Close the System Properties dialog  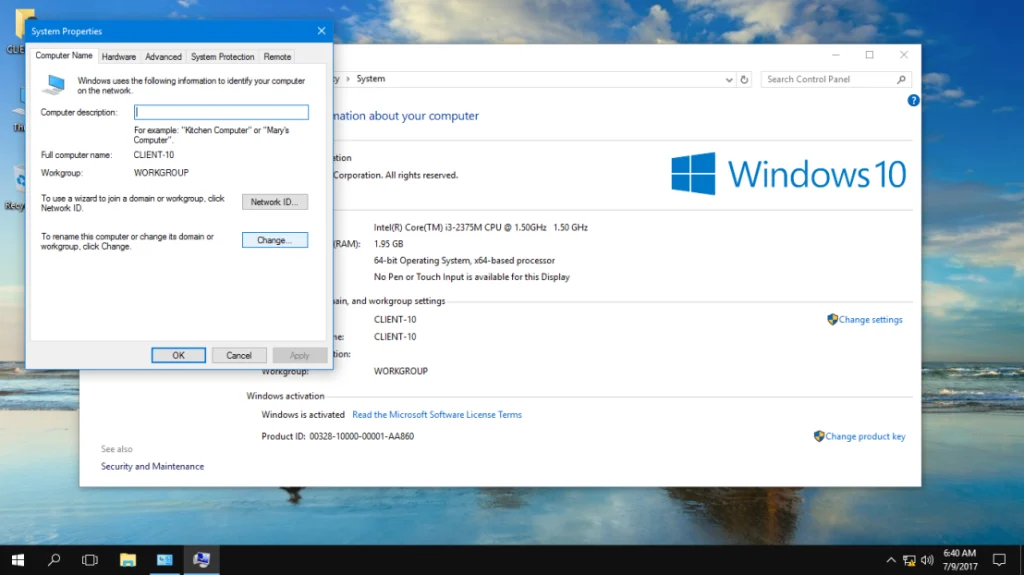pyautogui.click(x=321, y=31)
